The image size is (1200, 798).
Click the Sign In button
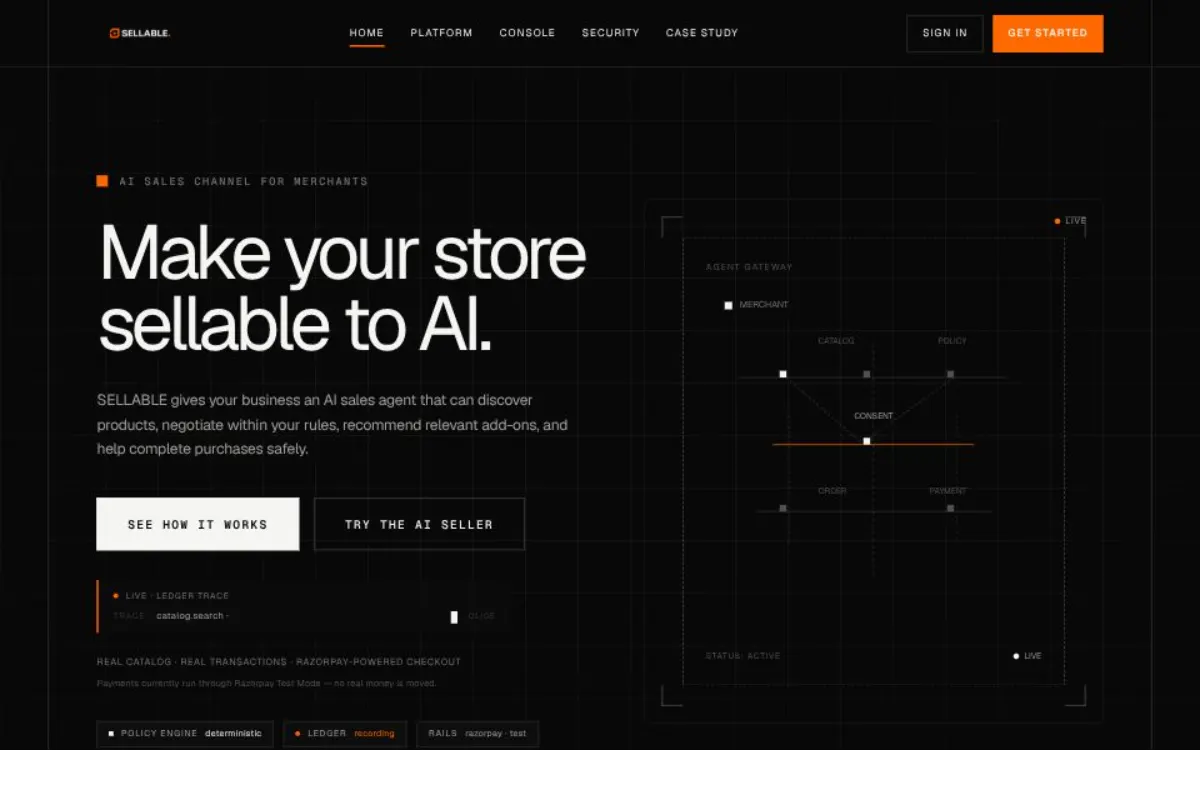(945, 33)
